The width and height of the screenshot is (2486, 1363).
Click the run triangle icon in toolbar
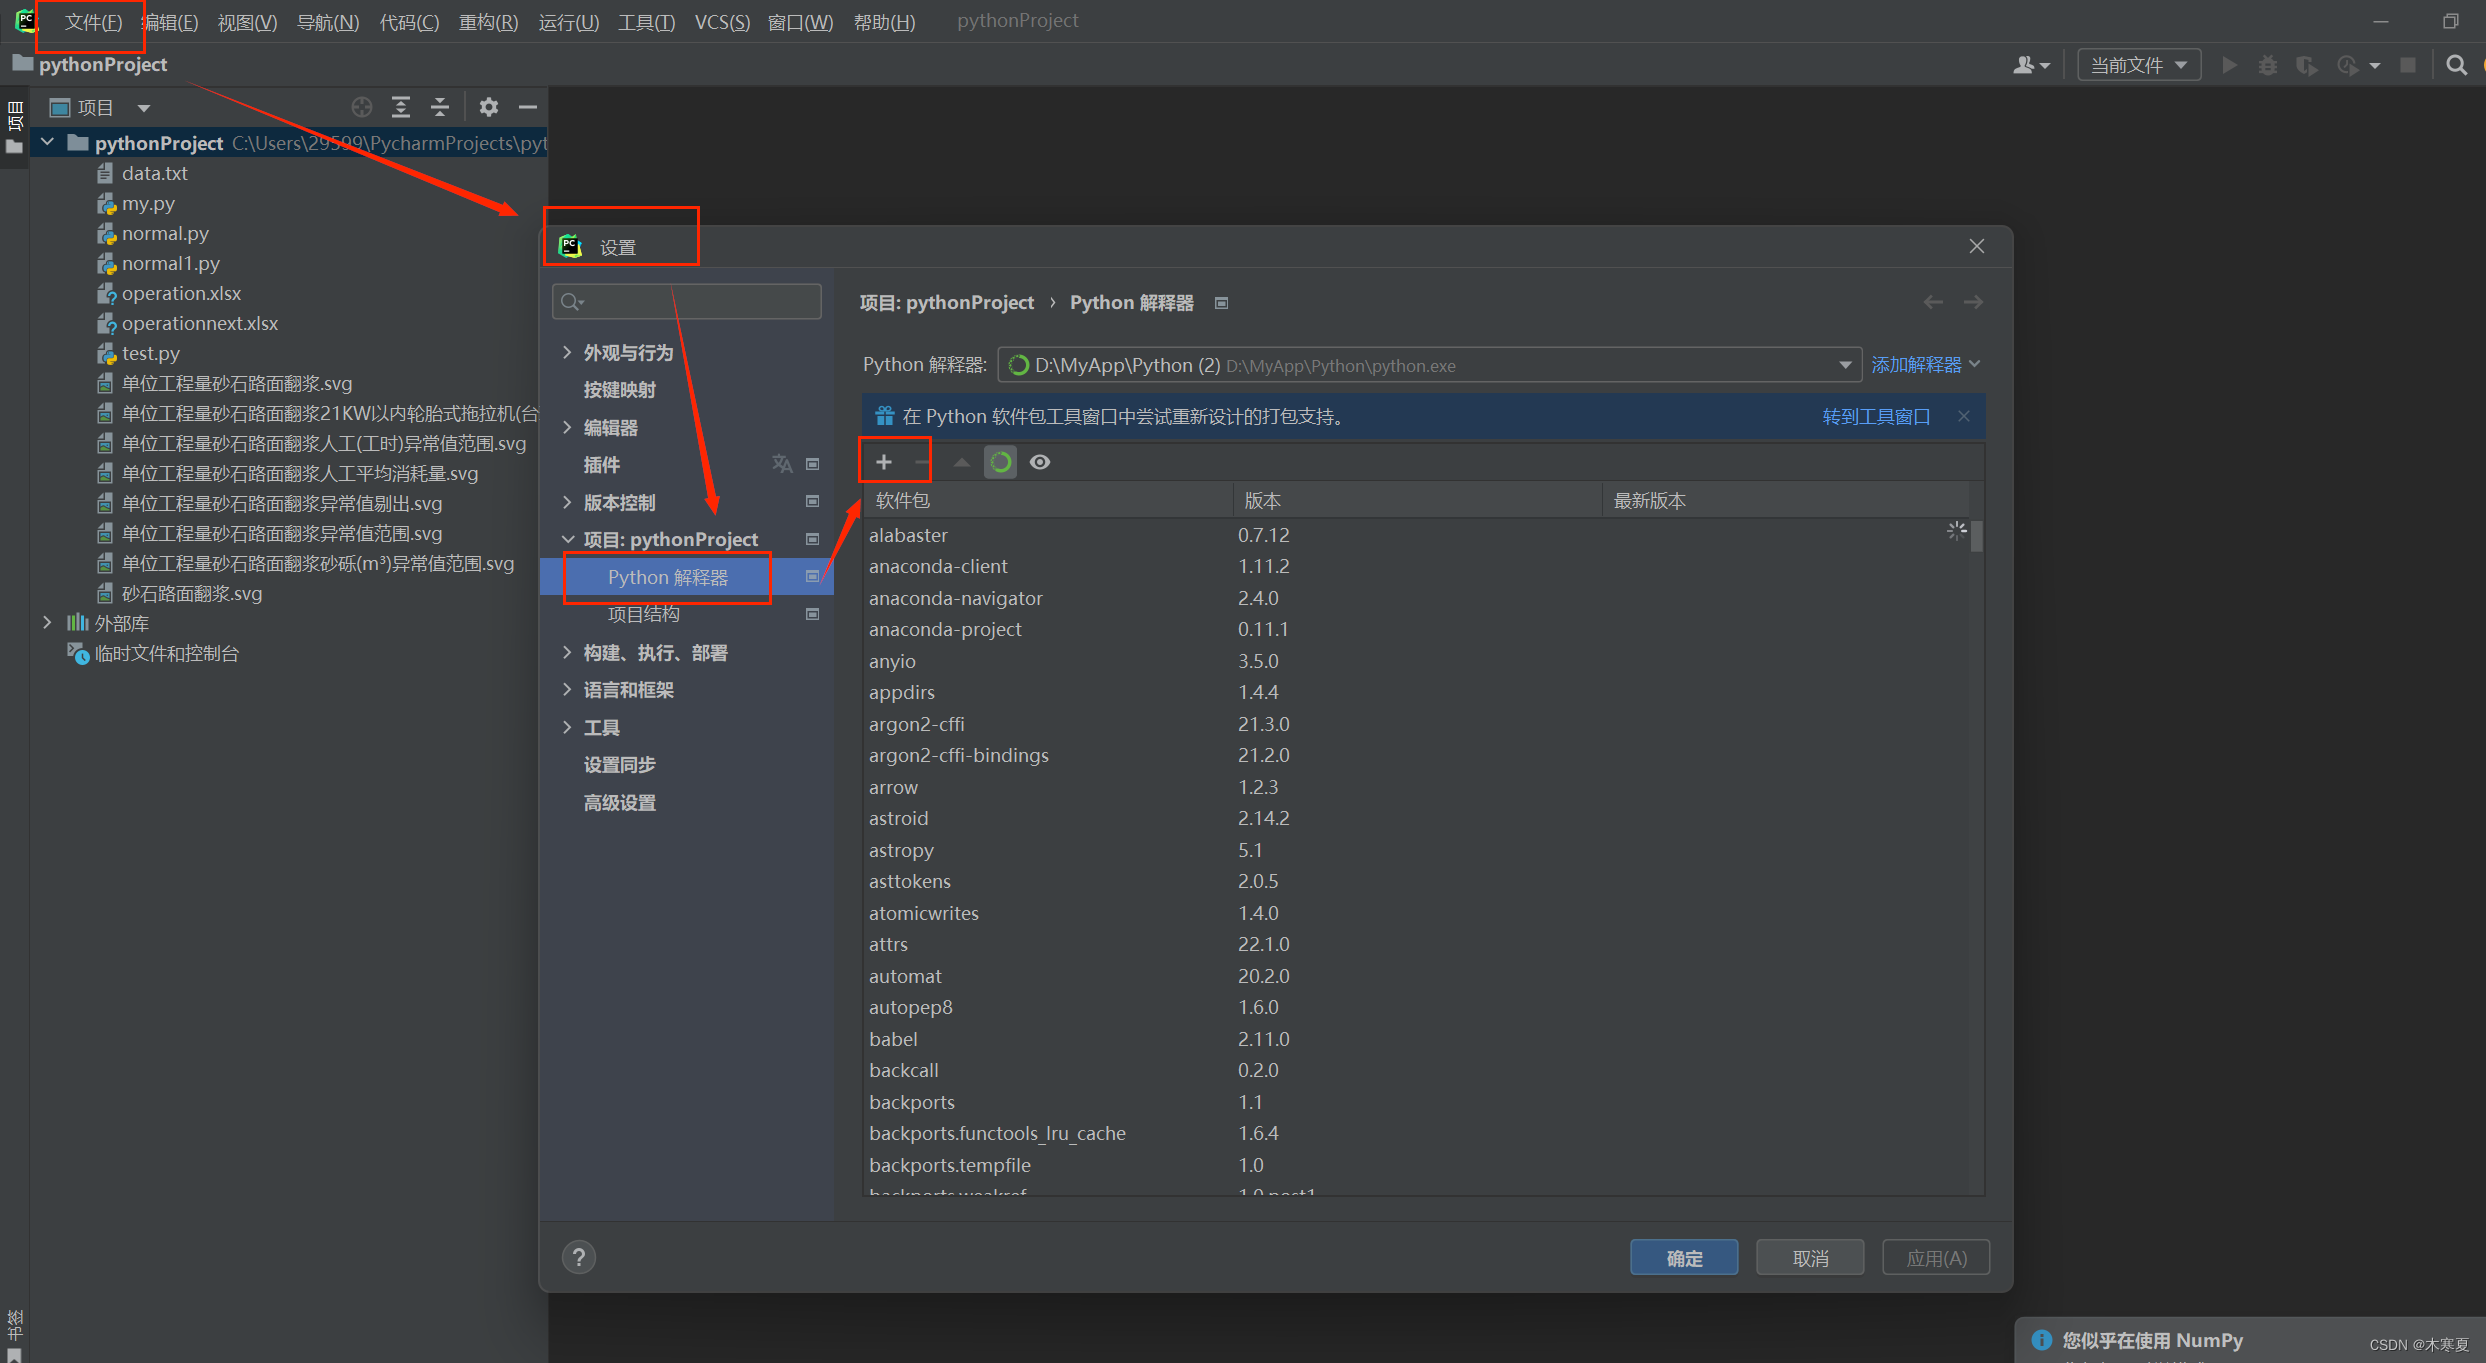pos(2229,65)
